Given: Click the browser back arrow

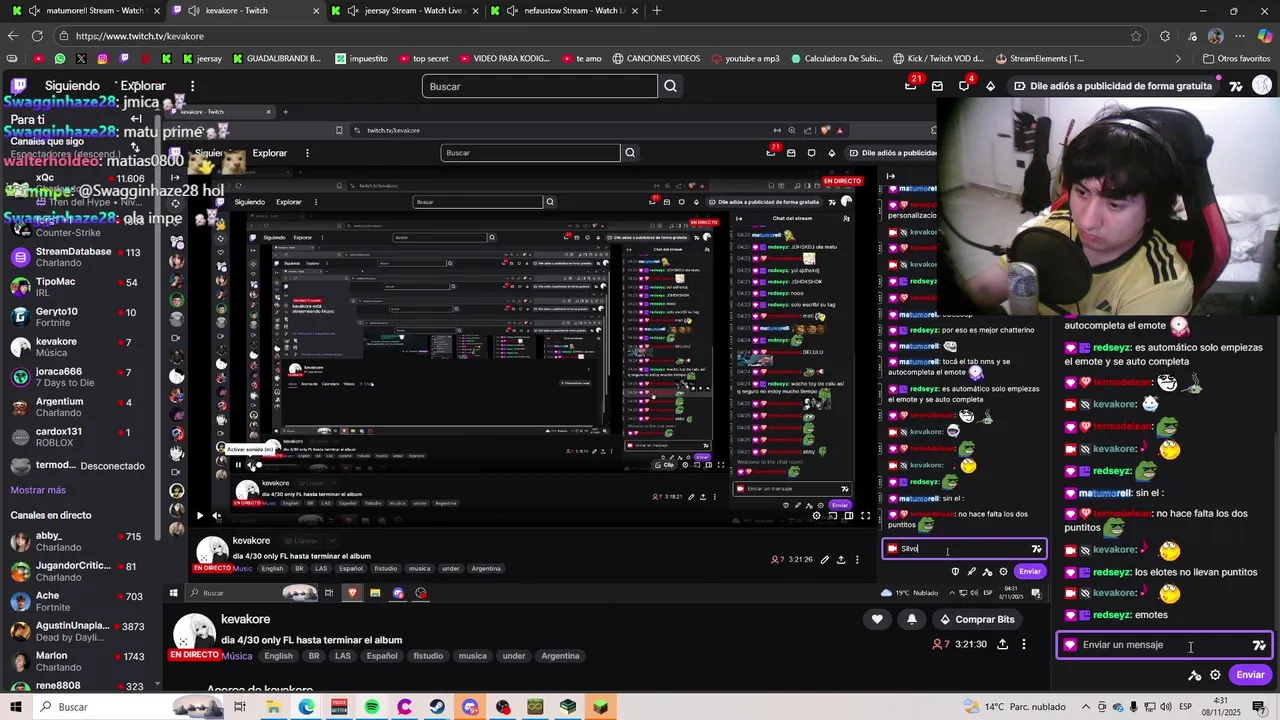Looking at the screenshot, I should pyautogui.click(x=12, y=36).
